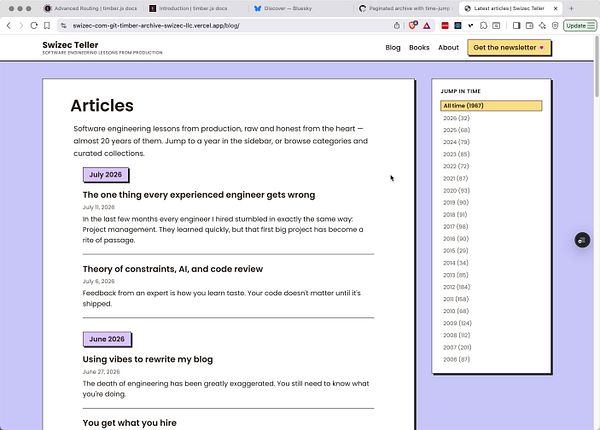Open the hamburger menu next to Update

[591, 26]
